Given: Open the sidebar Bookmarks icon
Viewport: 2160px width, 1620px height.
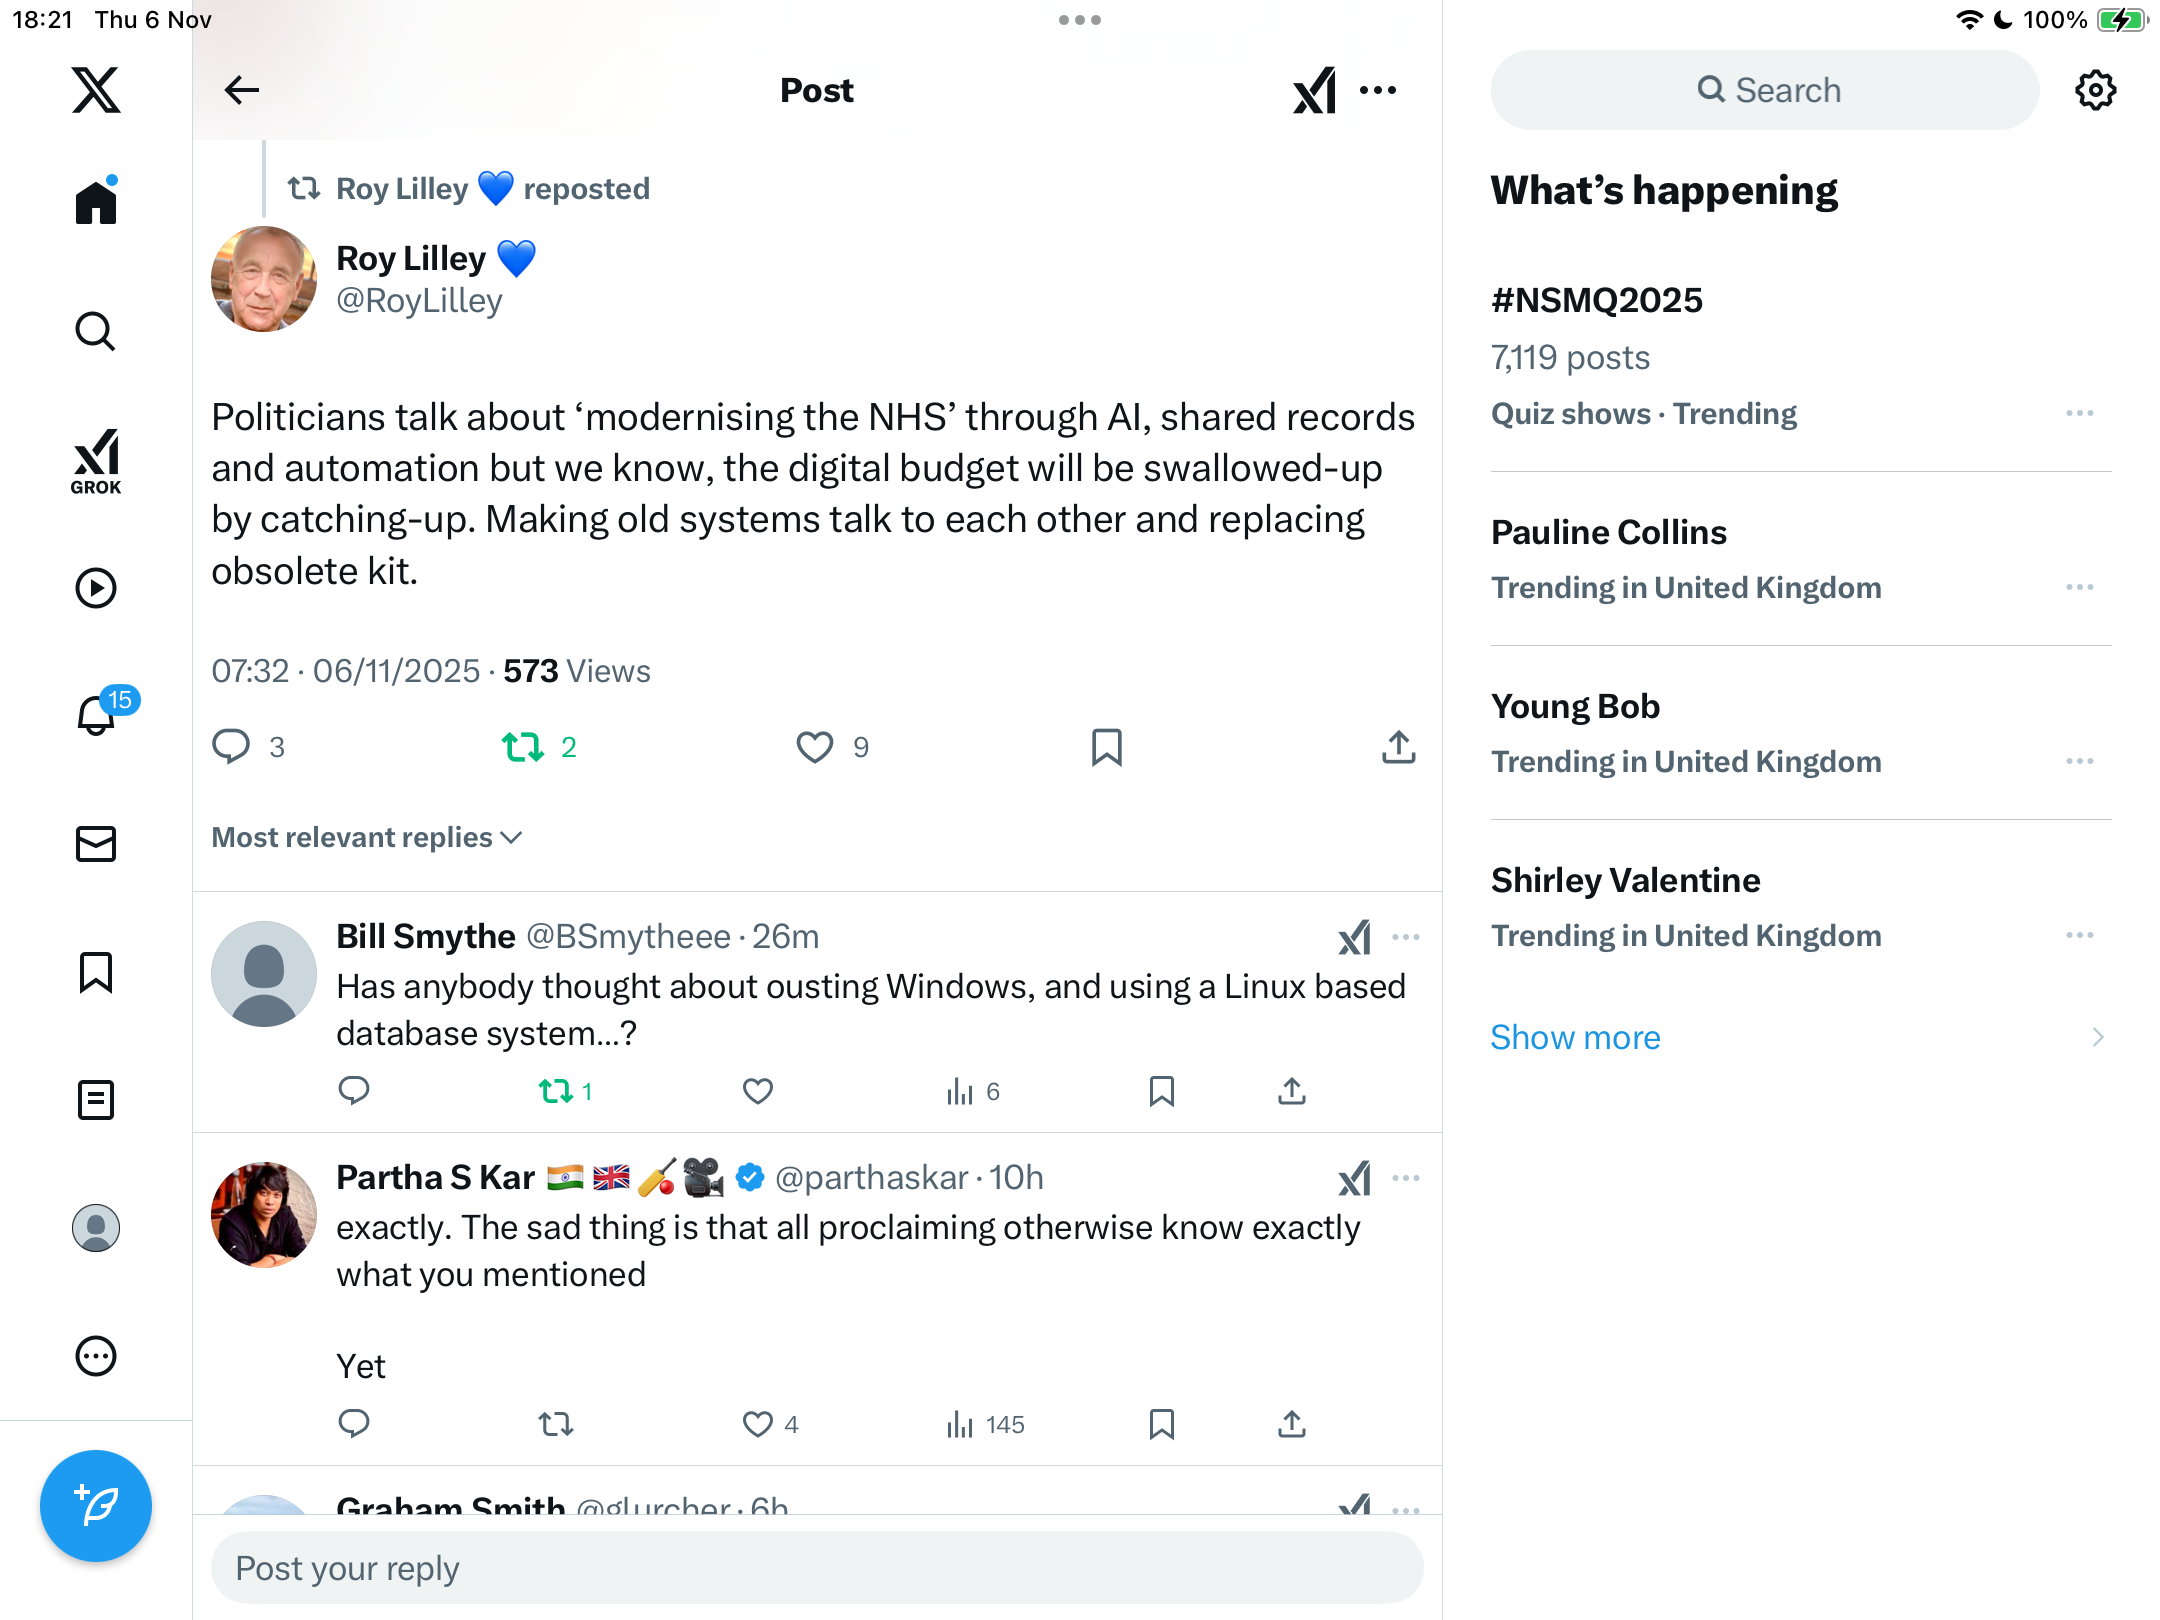Looking at the screenshot, I should (96, 972).
